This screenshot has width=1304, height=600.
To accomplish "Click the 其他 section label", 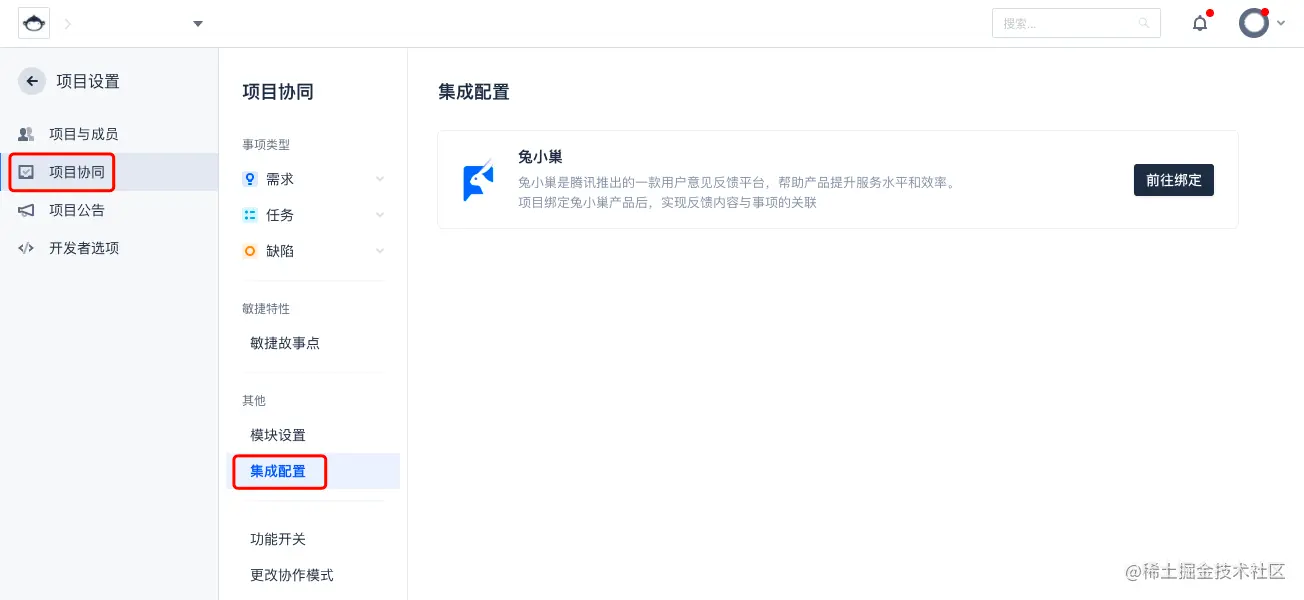I will pos(254,401).
